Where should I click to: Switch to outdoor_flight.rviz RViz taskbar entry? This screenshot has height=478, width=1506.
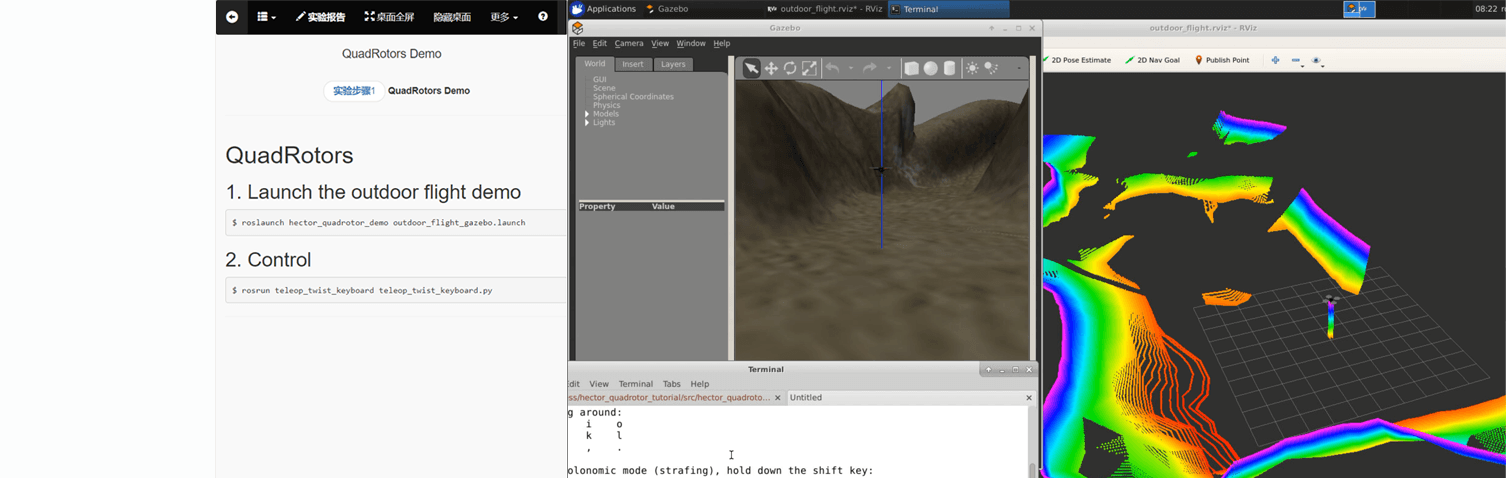point(825,9)
